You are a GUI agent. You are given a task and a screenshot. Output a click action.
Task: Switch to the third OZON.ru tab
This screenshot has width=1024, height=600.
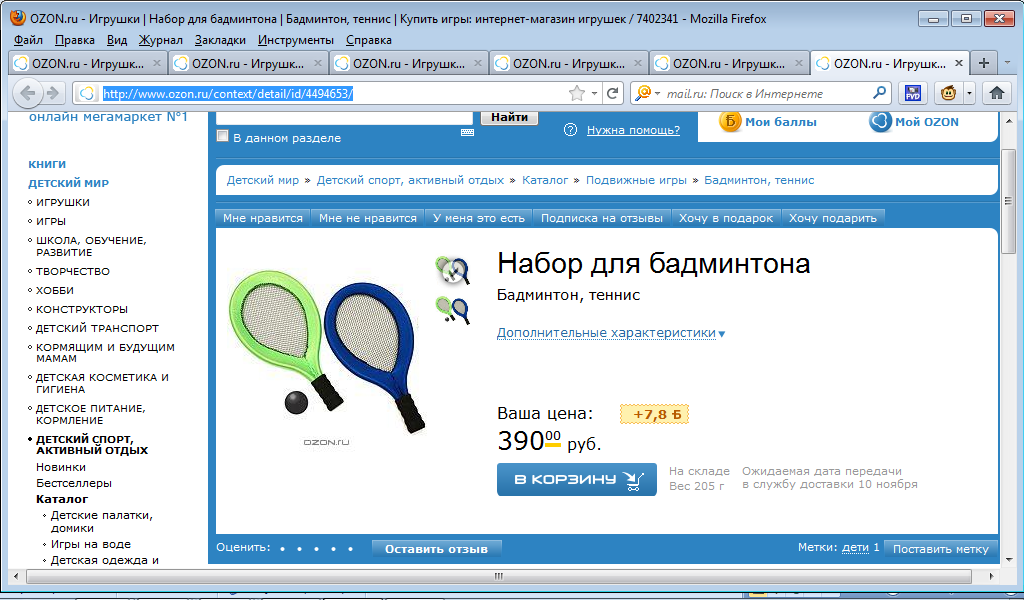click(409, 63)
